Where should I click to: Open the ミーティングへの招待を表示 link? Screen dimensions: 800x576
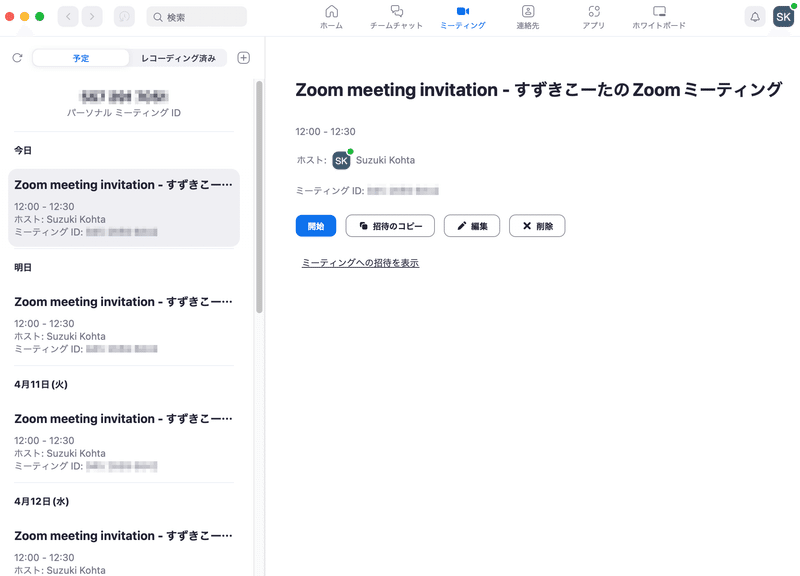pos(360,263)
